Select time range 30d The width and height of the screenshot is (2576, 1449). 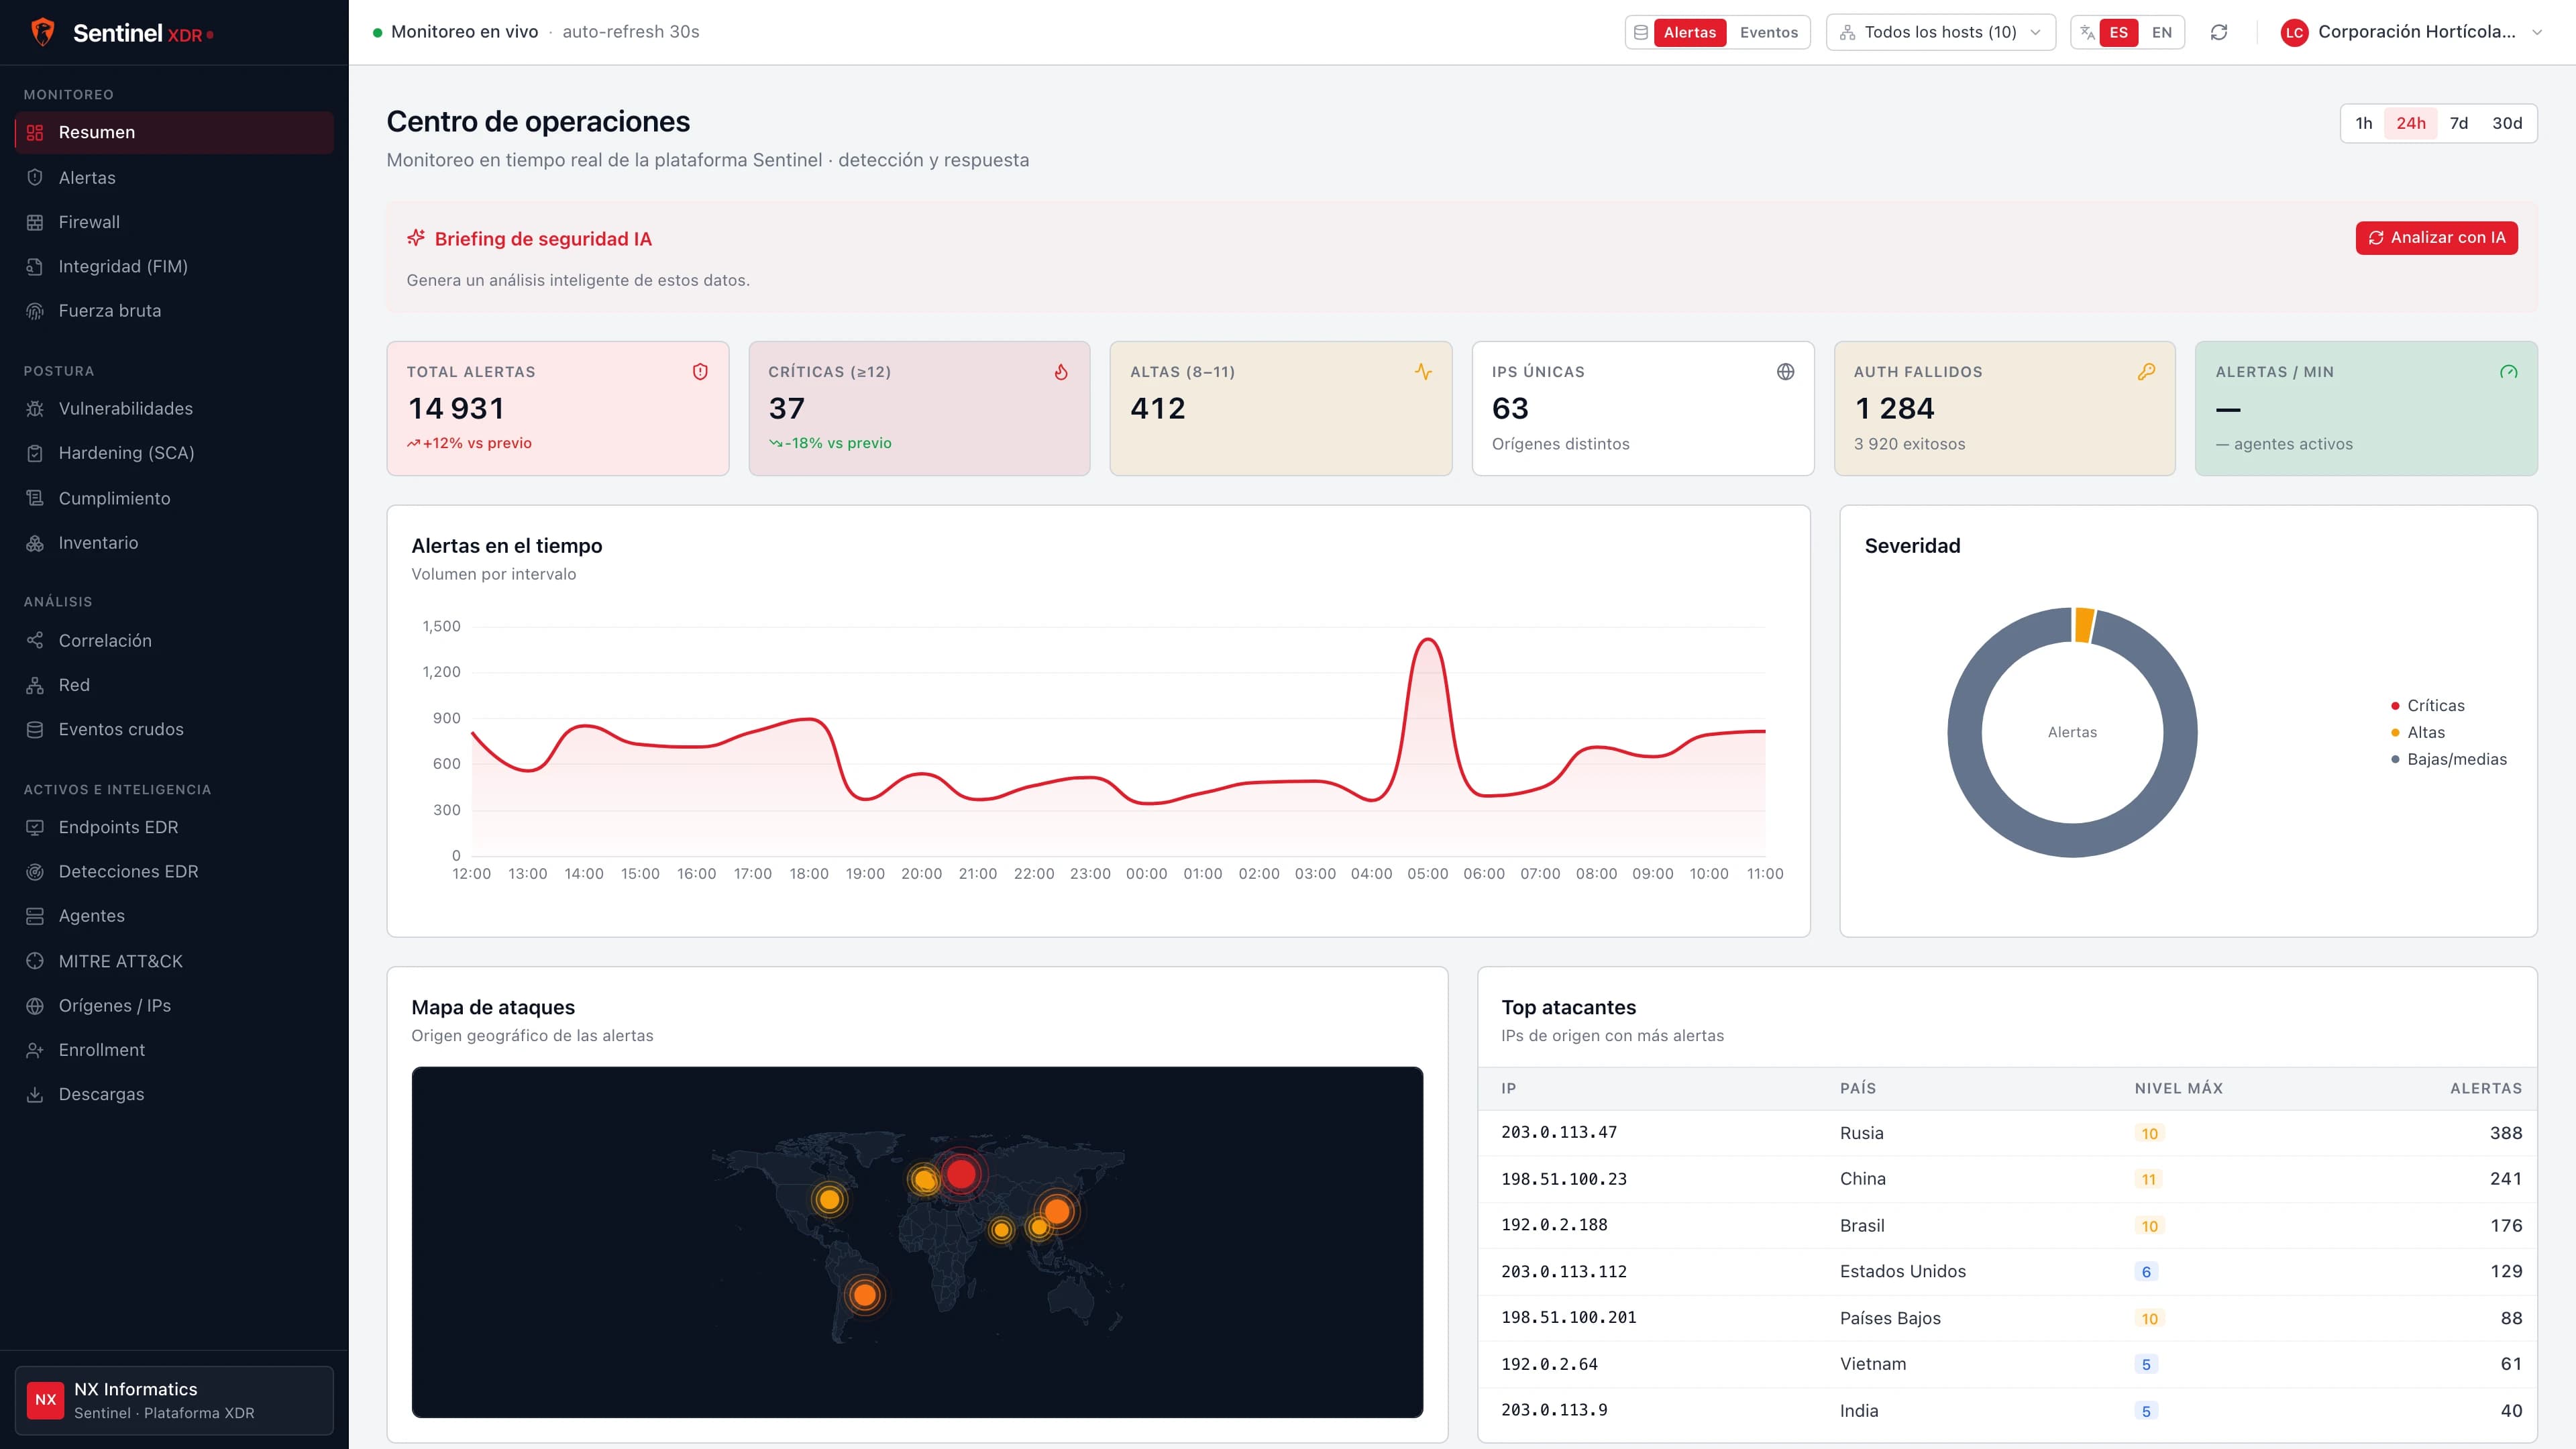(x=2506, y=123)
